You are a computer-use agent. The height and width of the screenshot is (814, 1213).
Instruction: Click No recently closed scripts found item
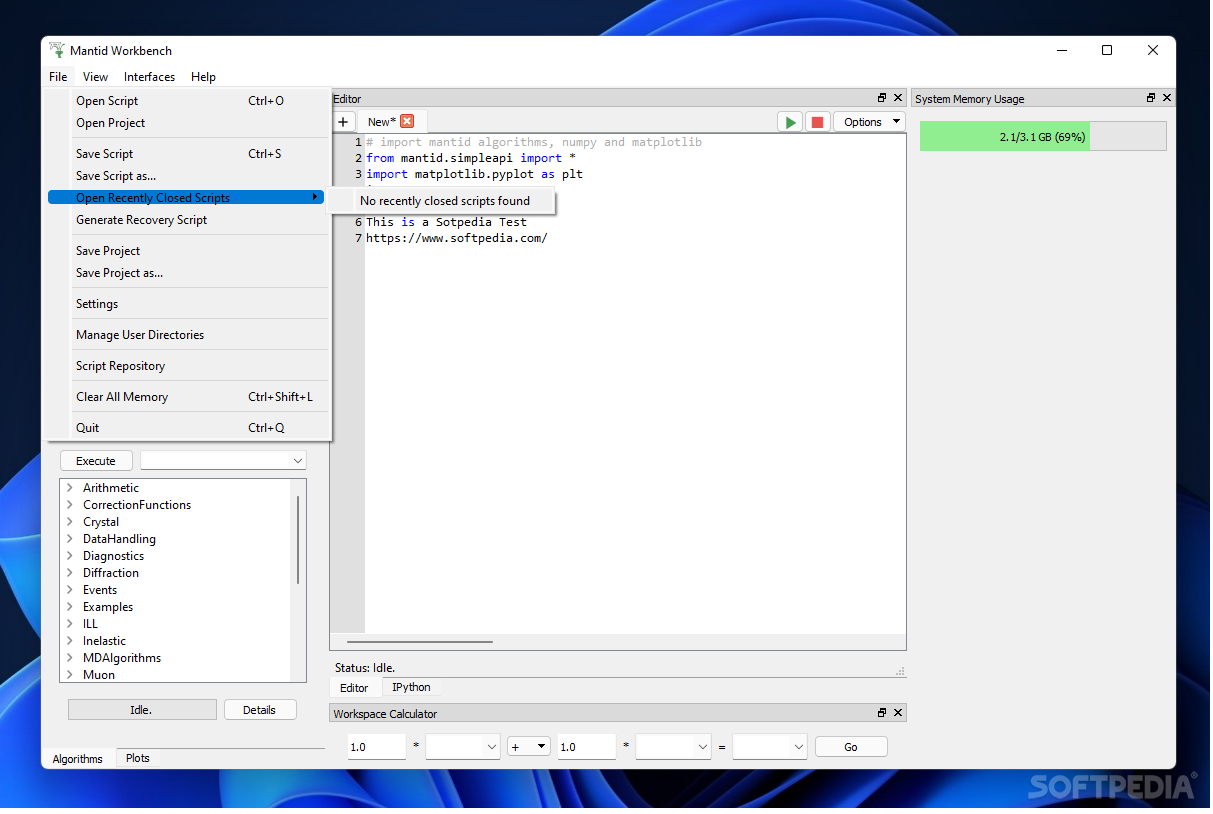pos(444,201)
